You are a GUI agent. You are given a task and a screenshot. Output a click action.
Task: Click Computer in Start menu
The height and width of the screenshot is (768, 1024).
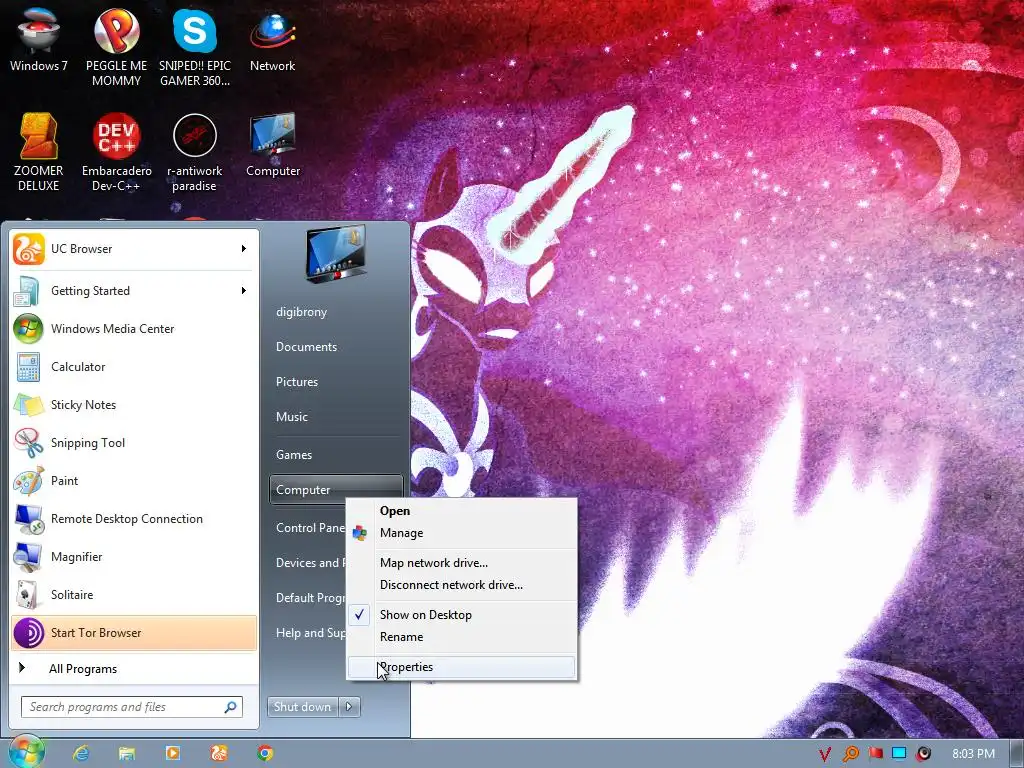pyautogui.click(x=336, y=490)
